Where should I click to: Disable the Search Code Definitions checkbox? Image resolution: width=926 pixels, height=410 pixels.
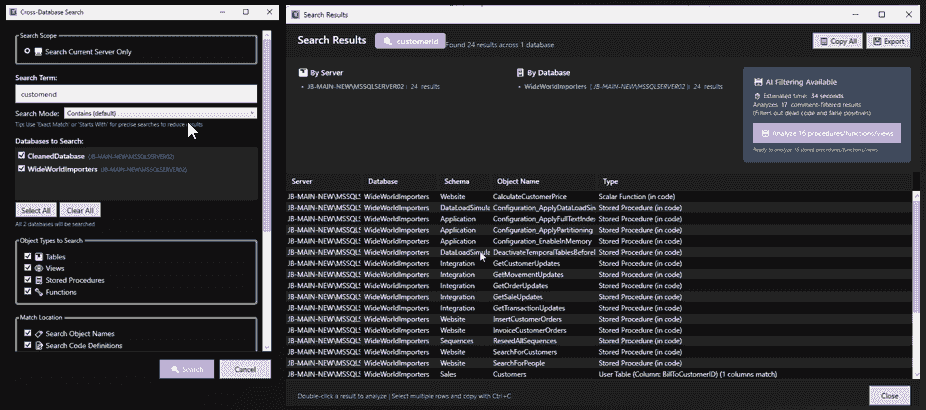click(x=26, y=346)
